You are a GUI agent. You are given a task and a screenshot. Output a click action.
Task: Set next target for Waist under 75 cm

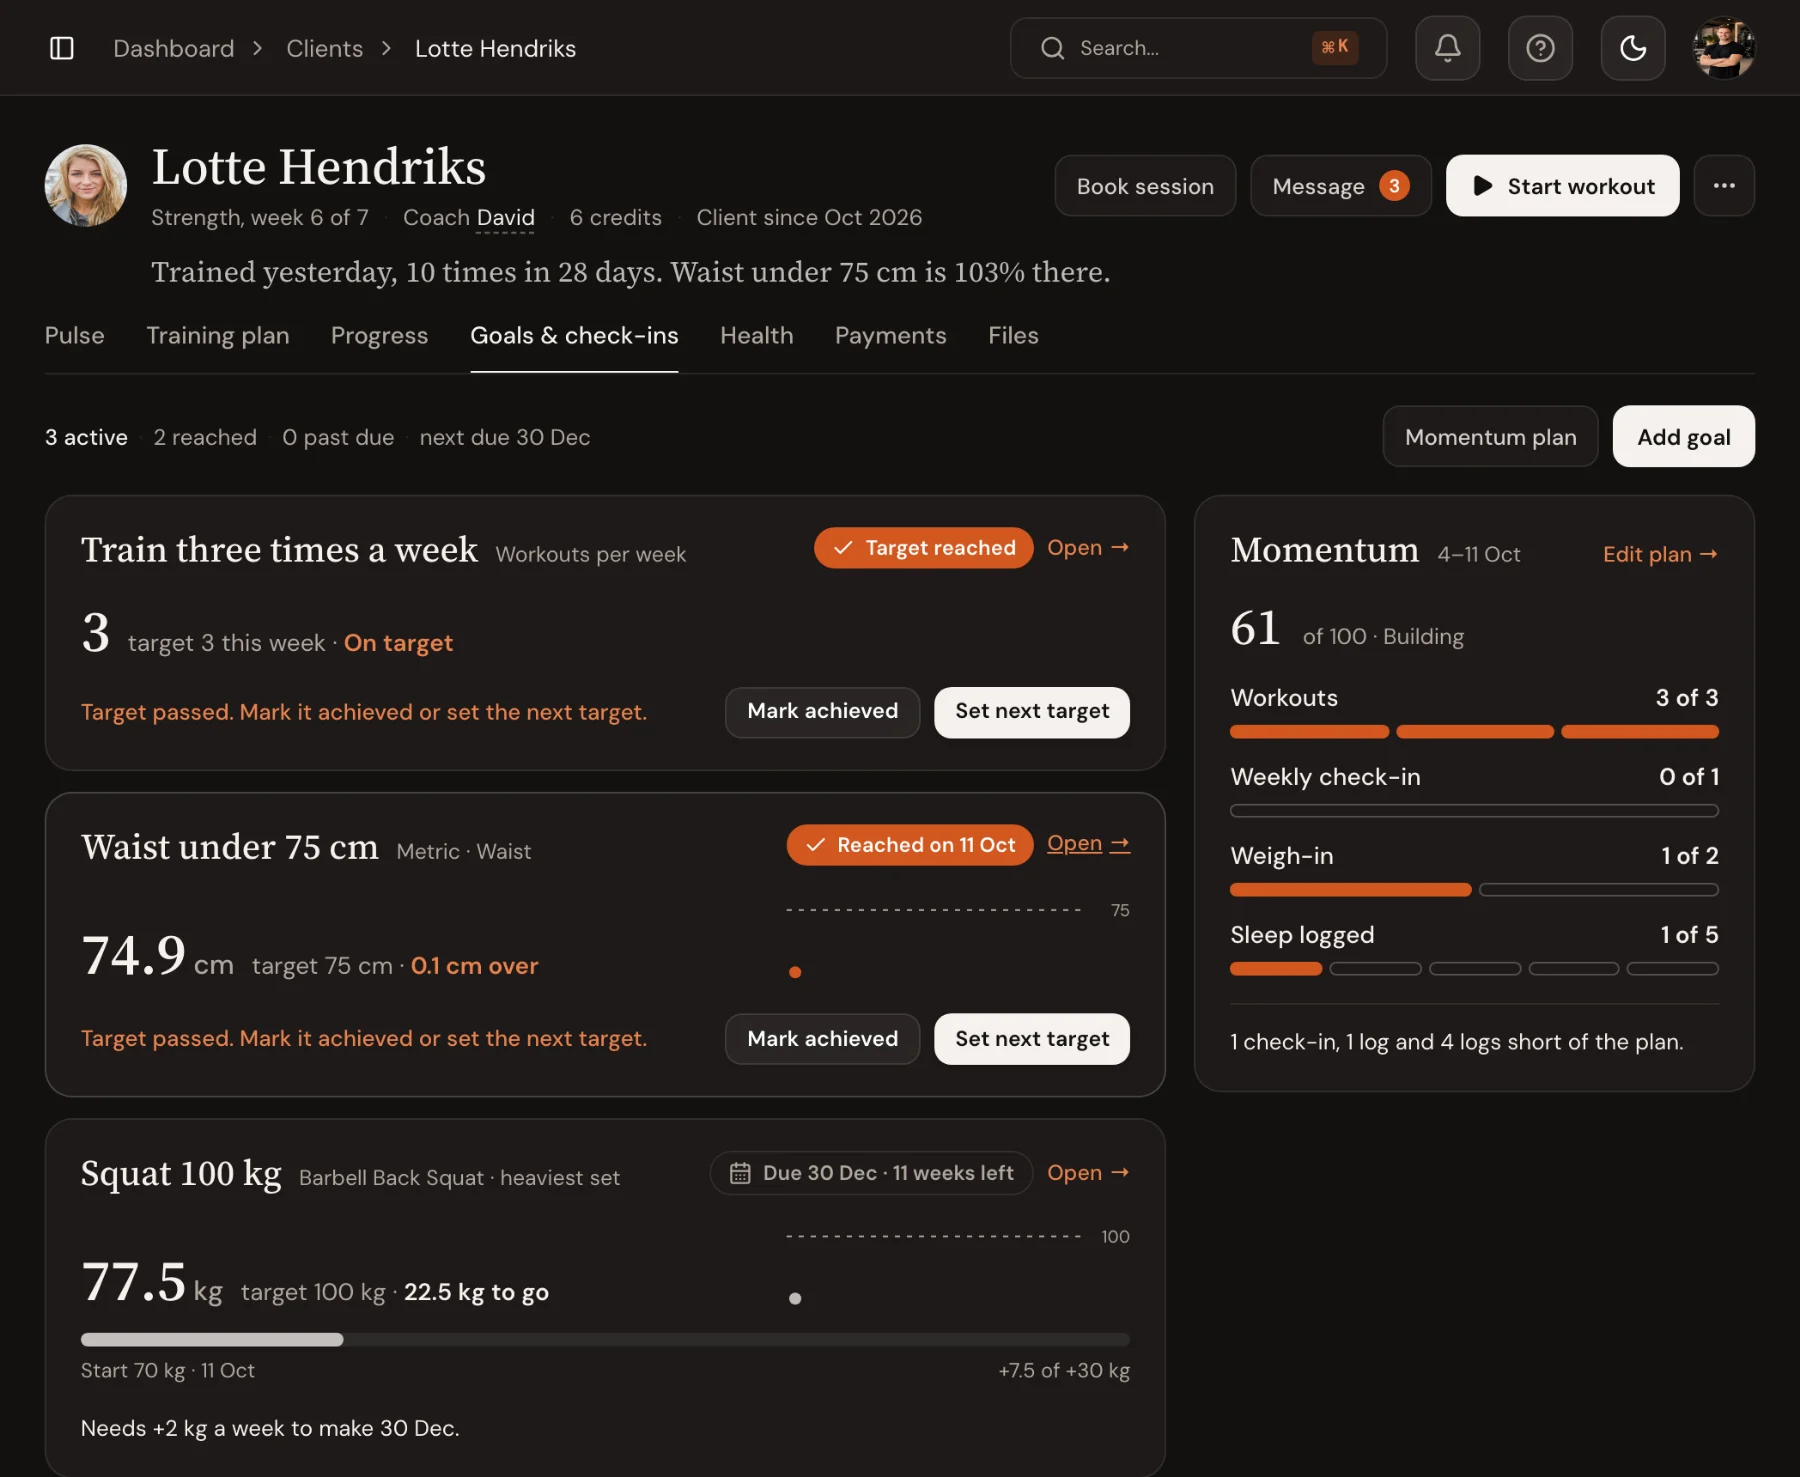(x=1032, y=1039)
